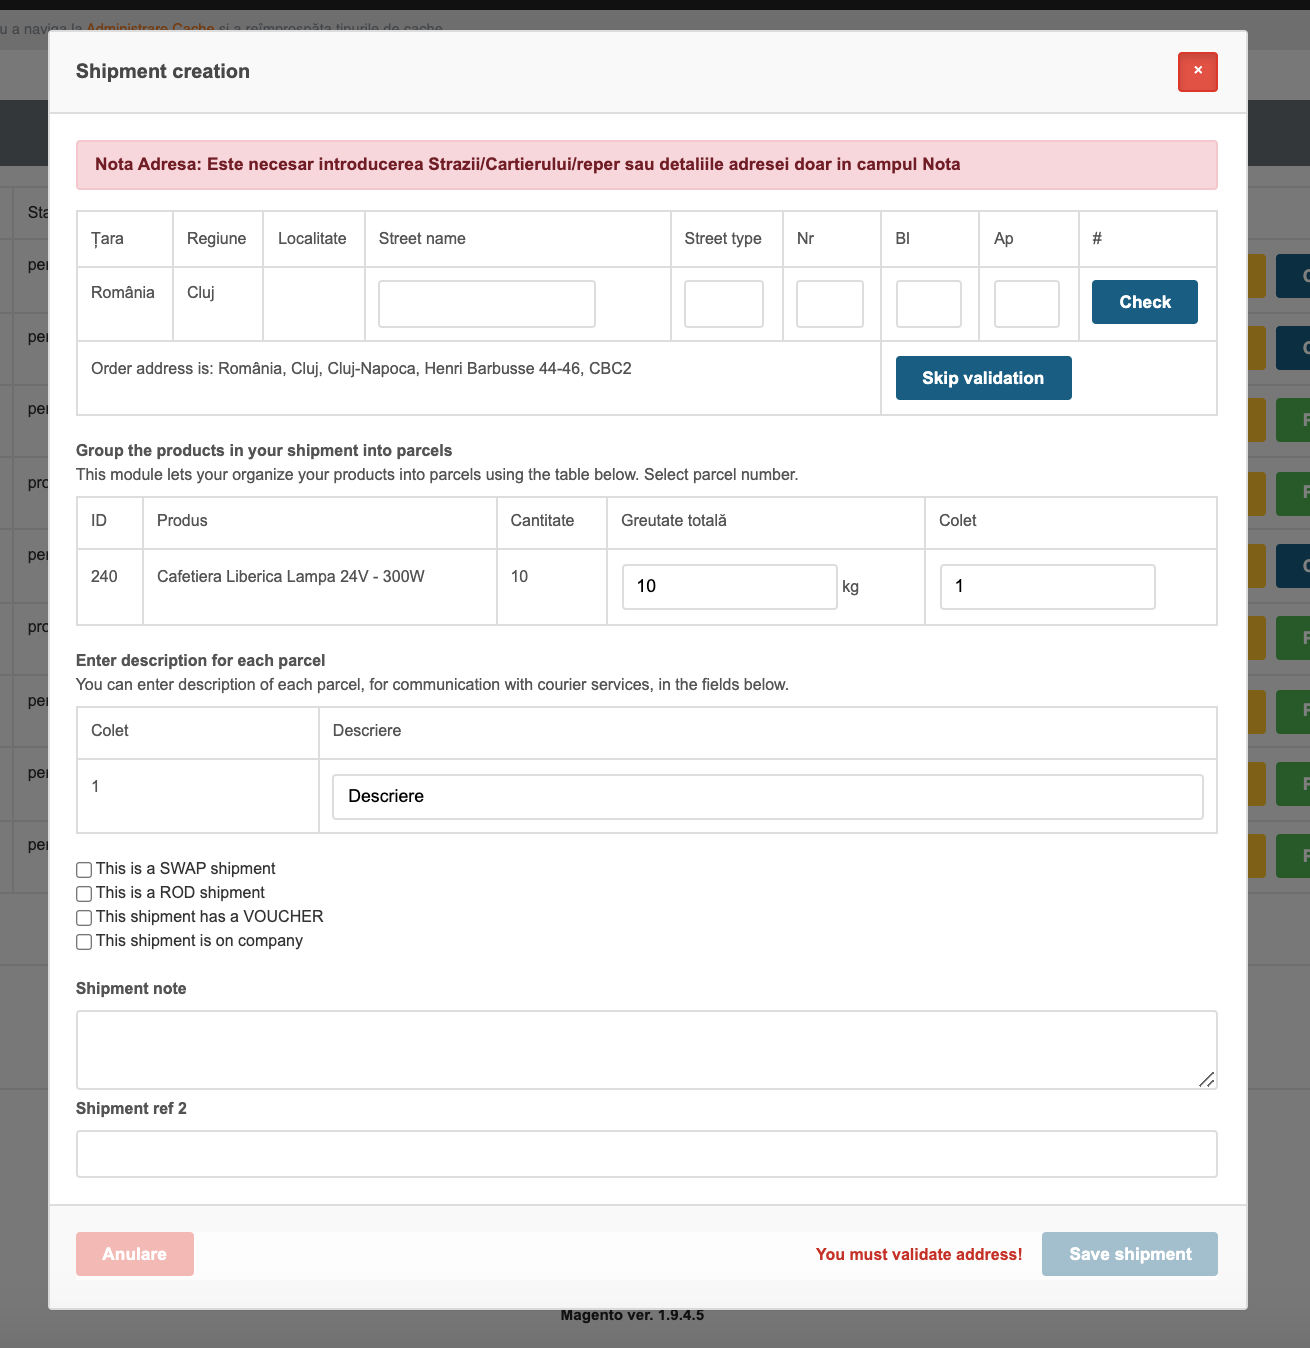The width and height of the screenshot is (1310, 1348).
Task: Focus the Street name input field
Action: (487, 304)
